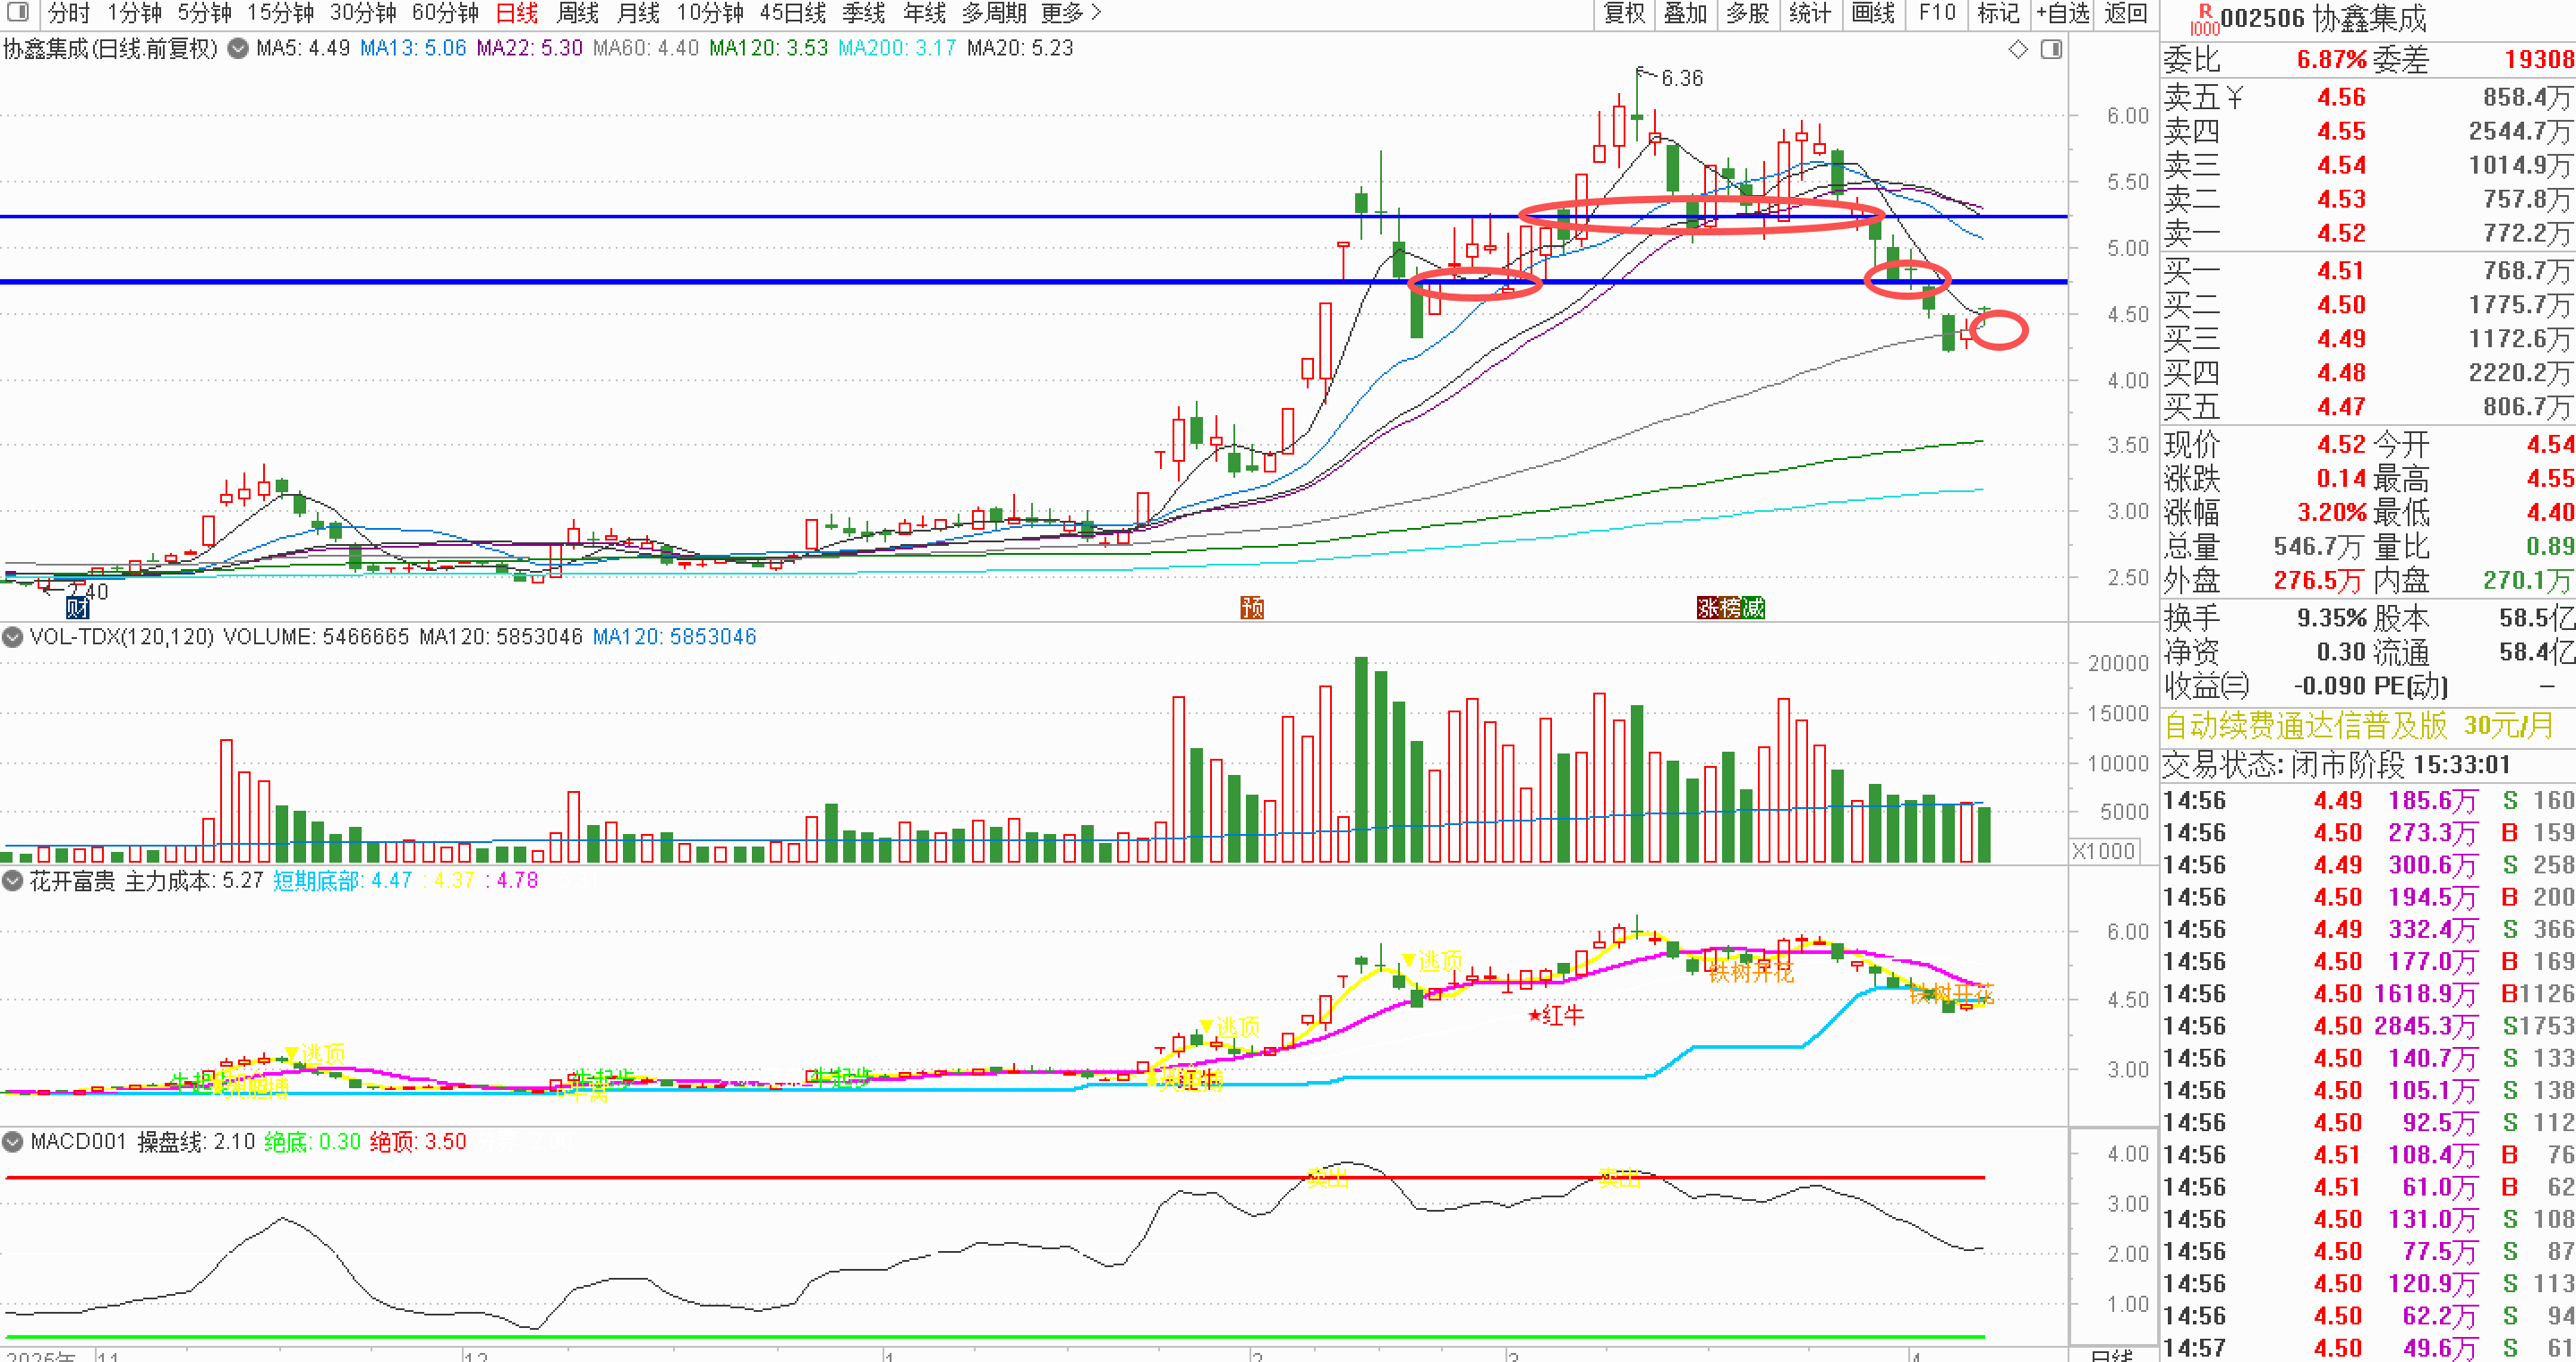
Task: Switch to the 周线 weekly tab
Action: point(577,13)
